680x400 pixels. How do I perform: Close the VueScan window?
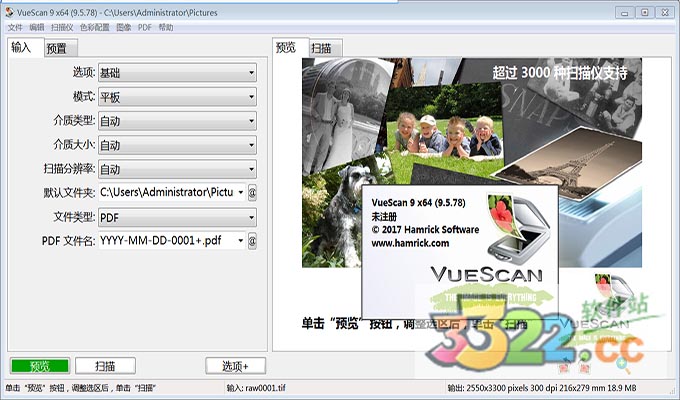[x=665, y=13]
